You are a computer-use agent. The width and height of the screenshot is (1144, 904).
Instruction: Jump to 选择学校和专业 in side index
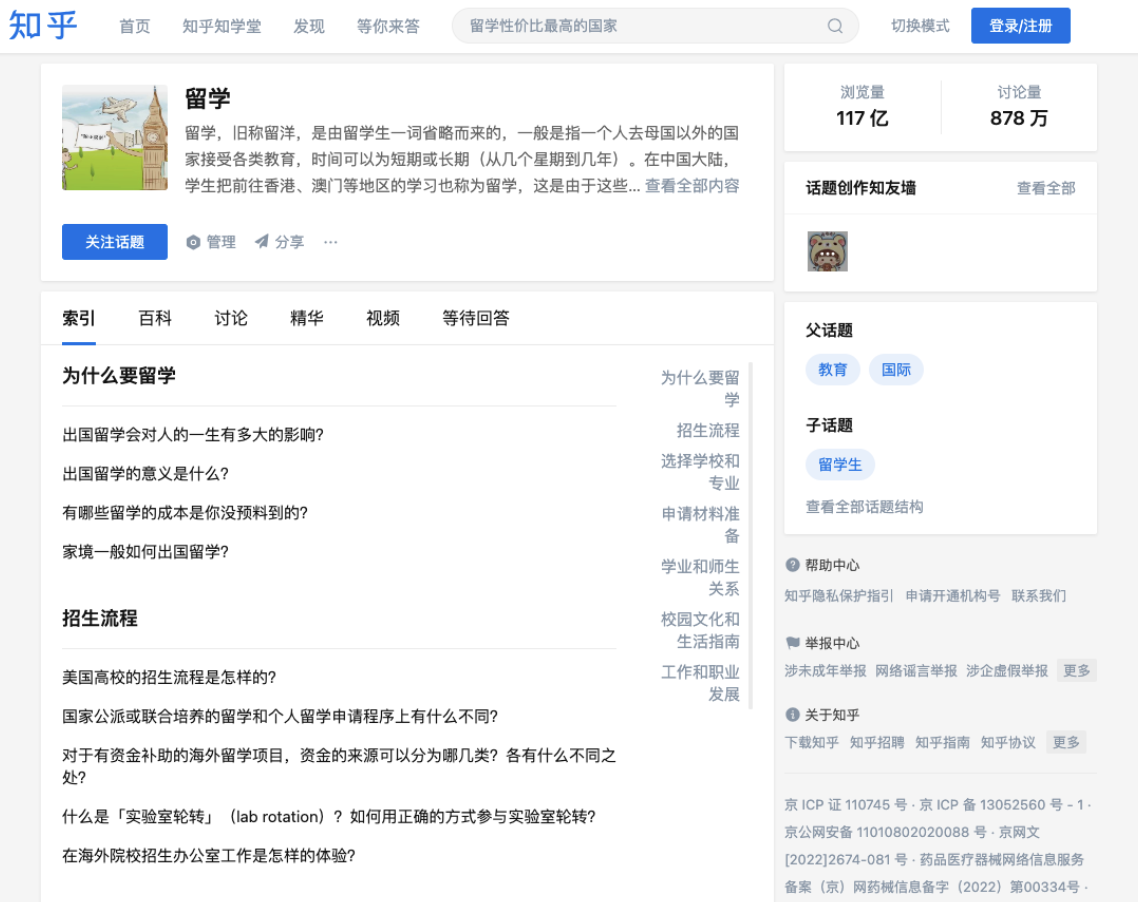point(703,474)
